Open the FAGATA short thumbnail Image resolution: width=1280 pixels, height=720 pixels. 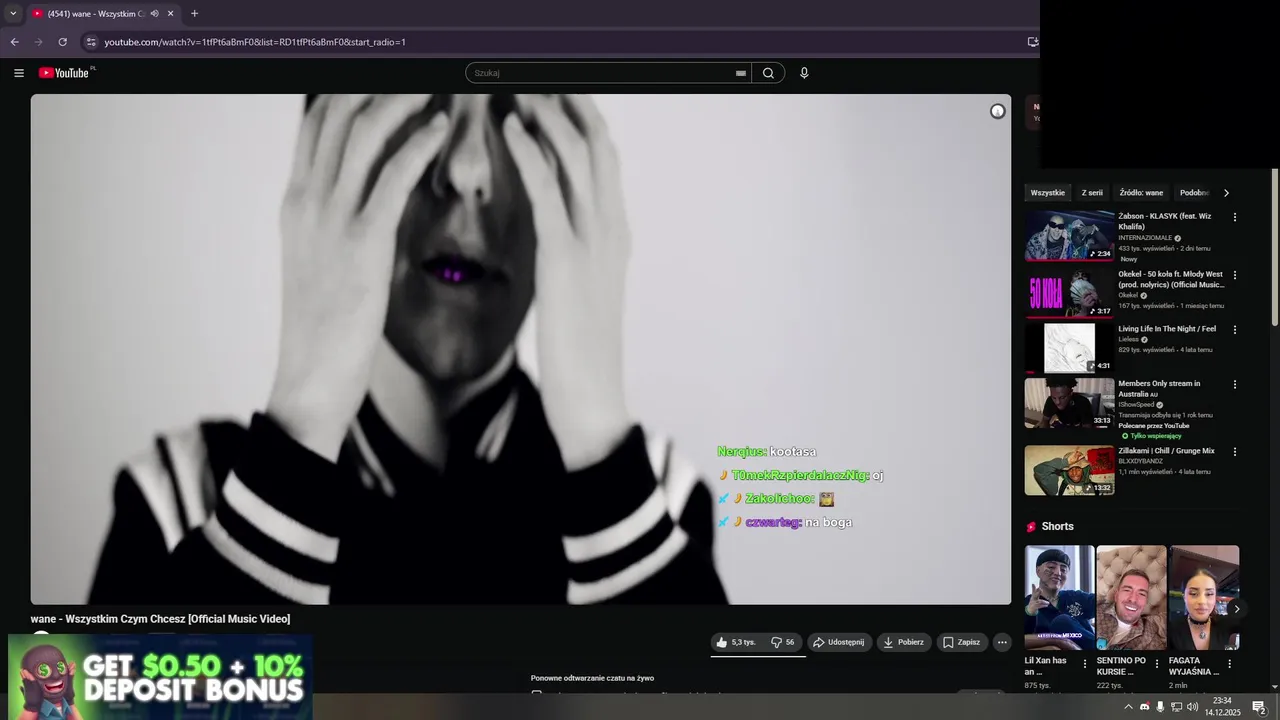point(1204,597)
